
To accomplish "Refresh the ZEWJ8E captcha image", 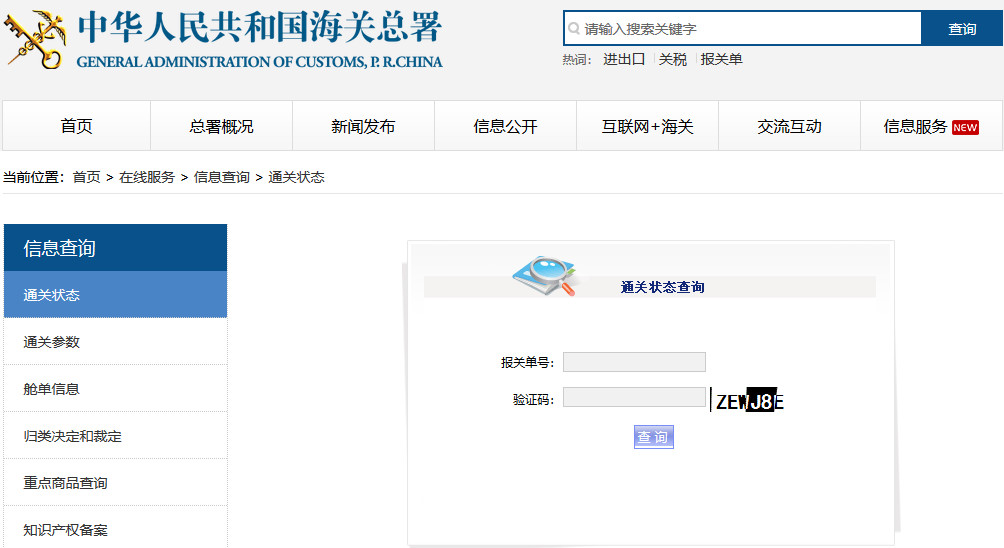I will click(748, 400).
